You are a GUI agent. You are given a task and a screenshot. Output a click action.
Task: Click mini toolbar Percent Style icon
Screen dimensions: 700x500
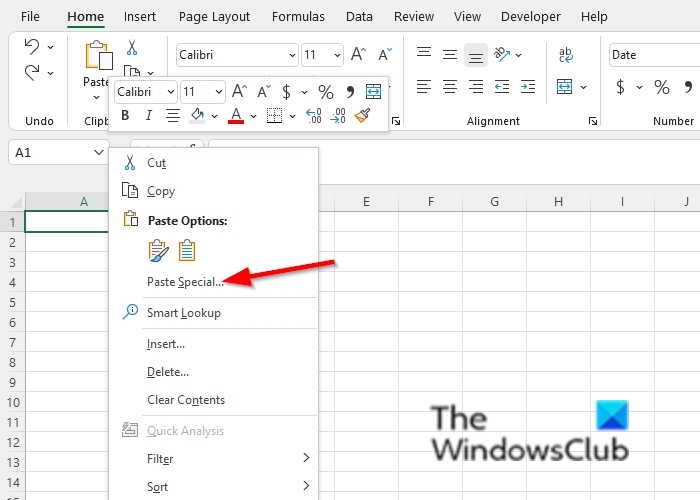click(325, 92)
